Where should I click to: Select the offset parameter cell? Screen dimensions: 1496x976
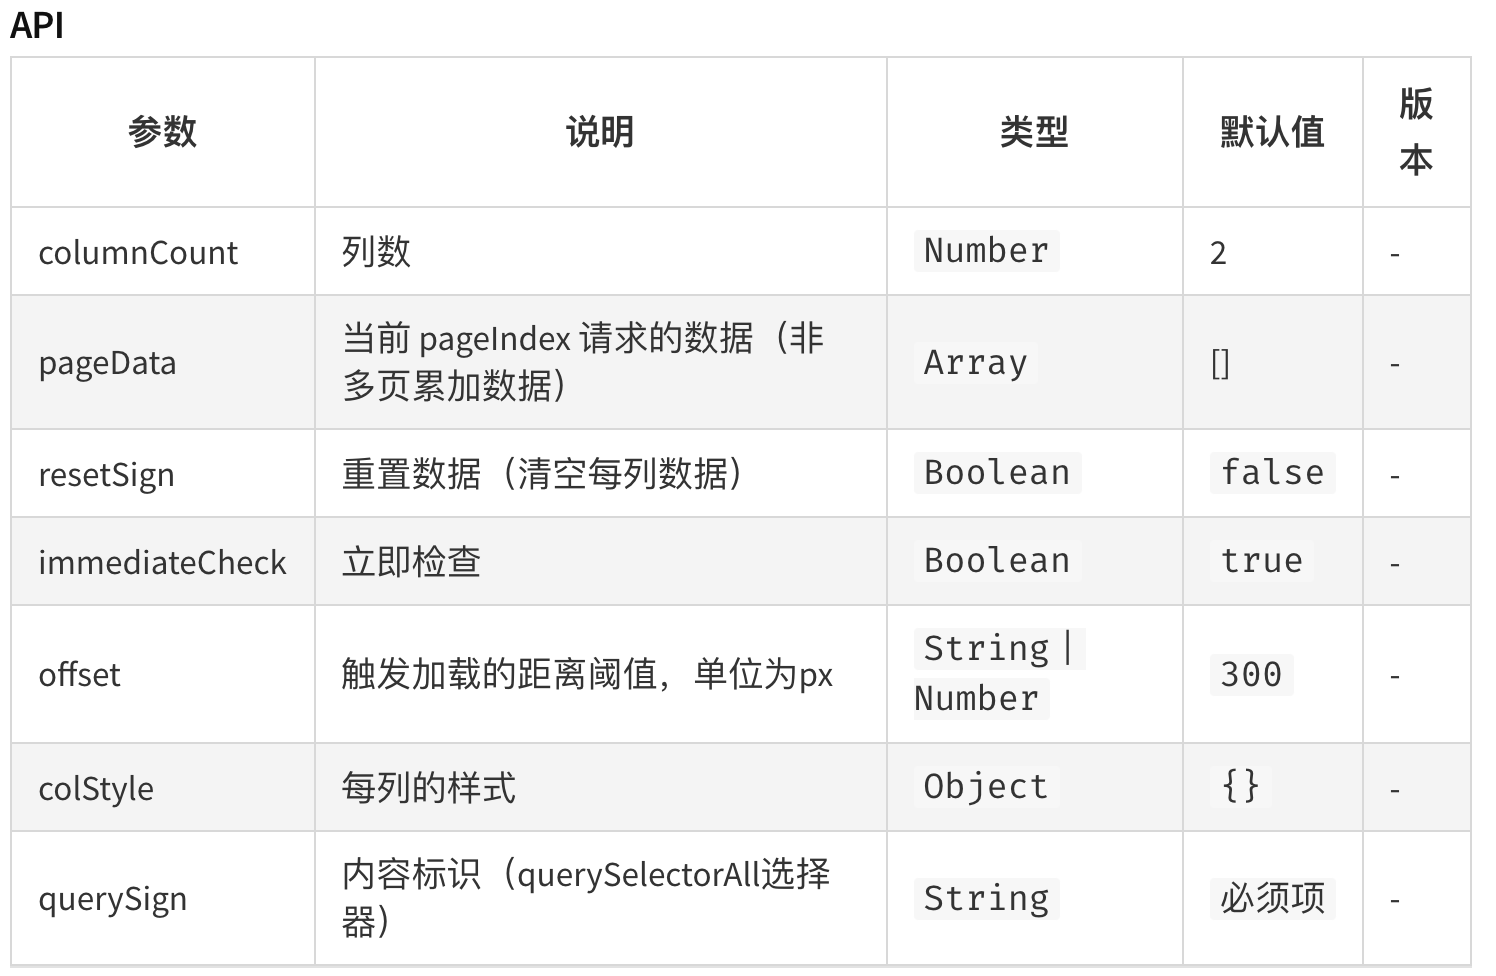[x=163, y=675]
